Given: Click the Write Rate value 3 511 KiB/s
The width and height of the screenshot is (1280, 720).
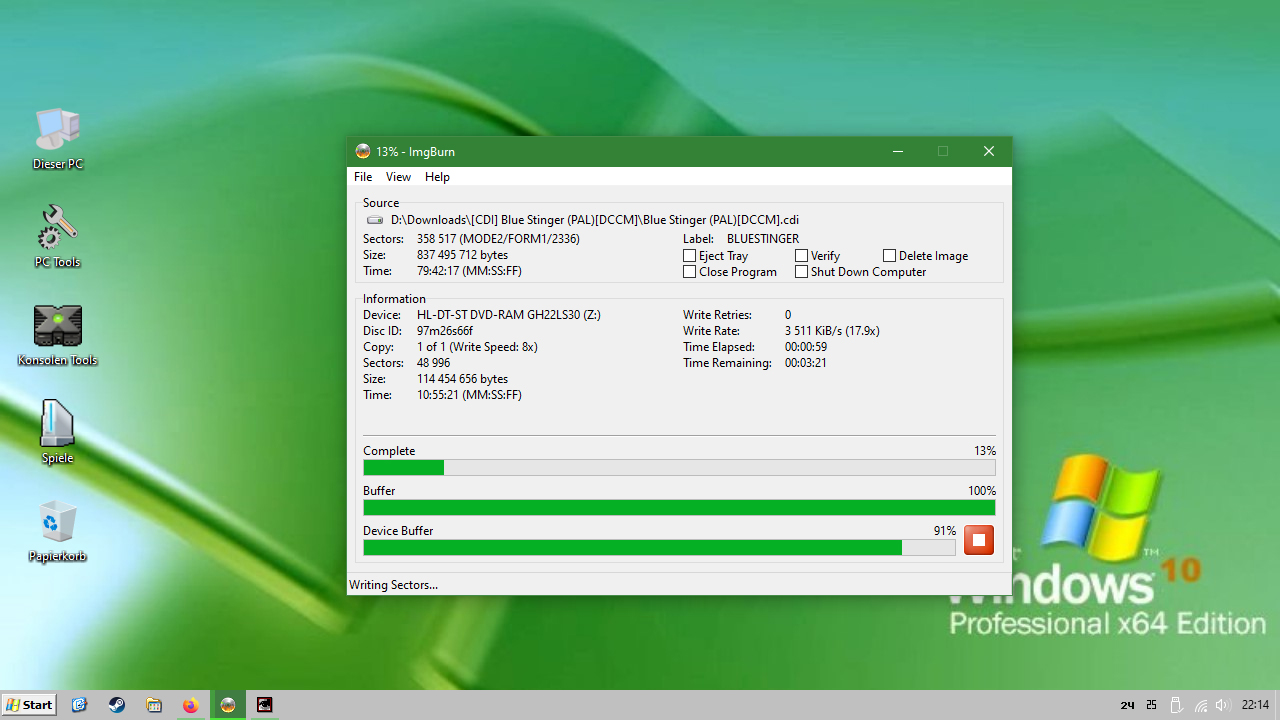Looking at the screenshot, I should (x=832, y=331).
